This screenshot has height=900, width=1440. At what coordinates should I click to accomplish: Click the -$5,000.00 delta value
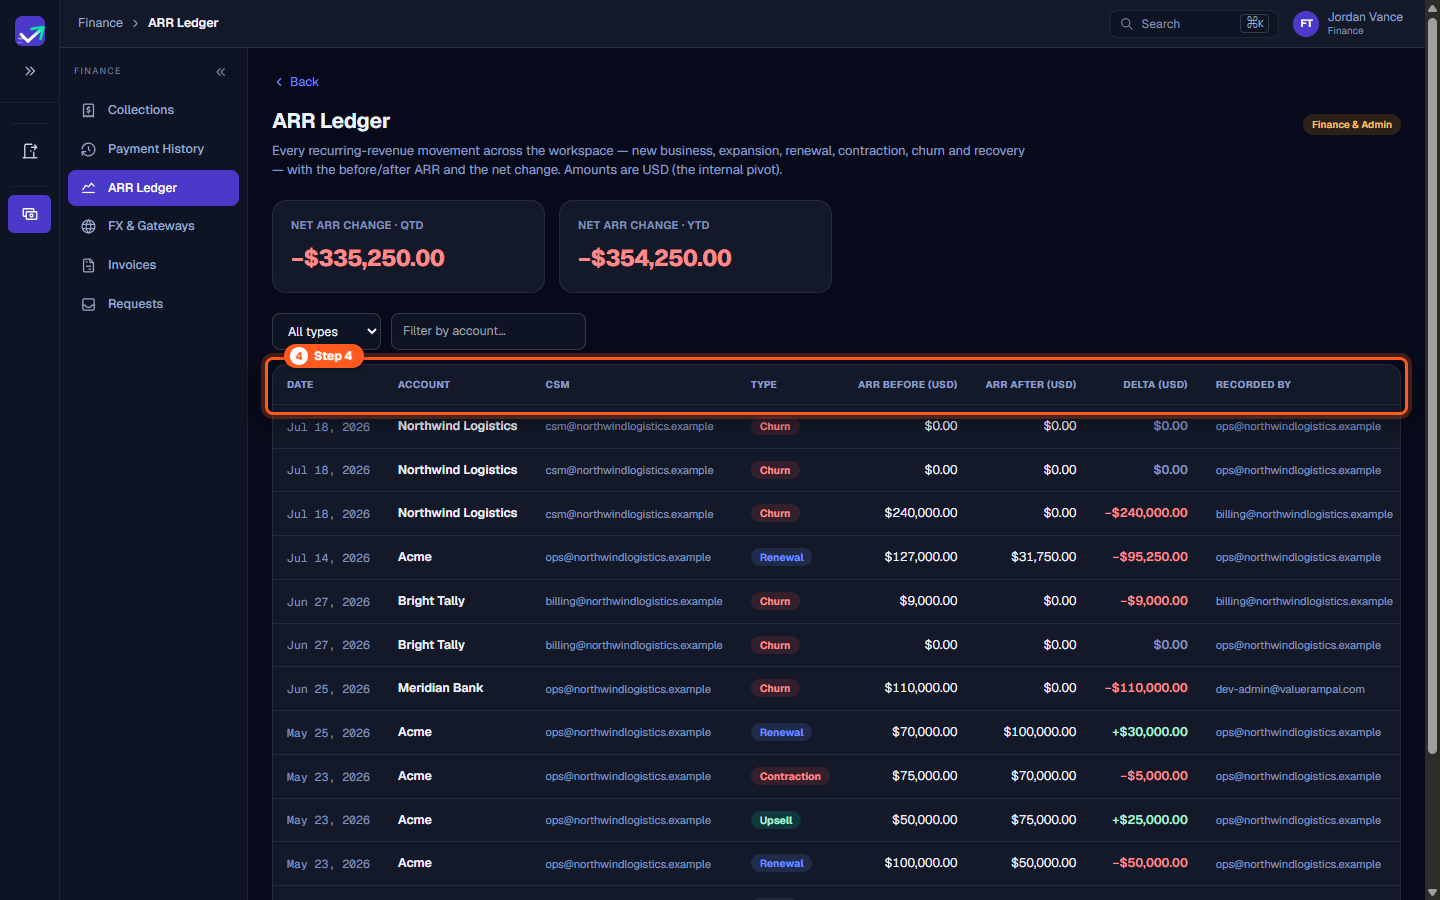point(1154,776)
